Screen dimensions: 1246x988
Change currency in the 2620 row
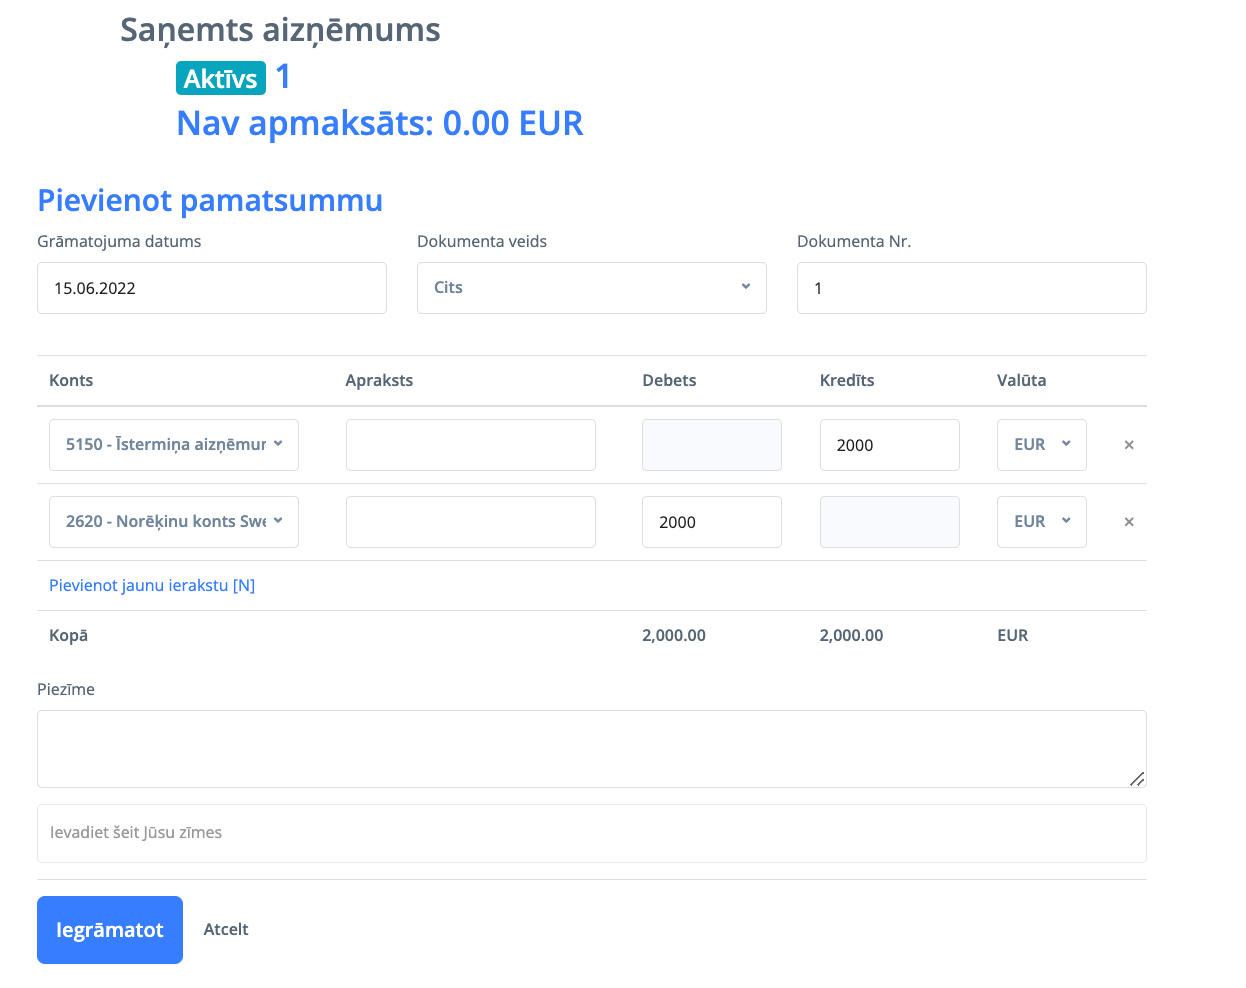coord(1042,522)
